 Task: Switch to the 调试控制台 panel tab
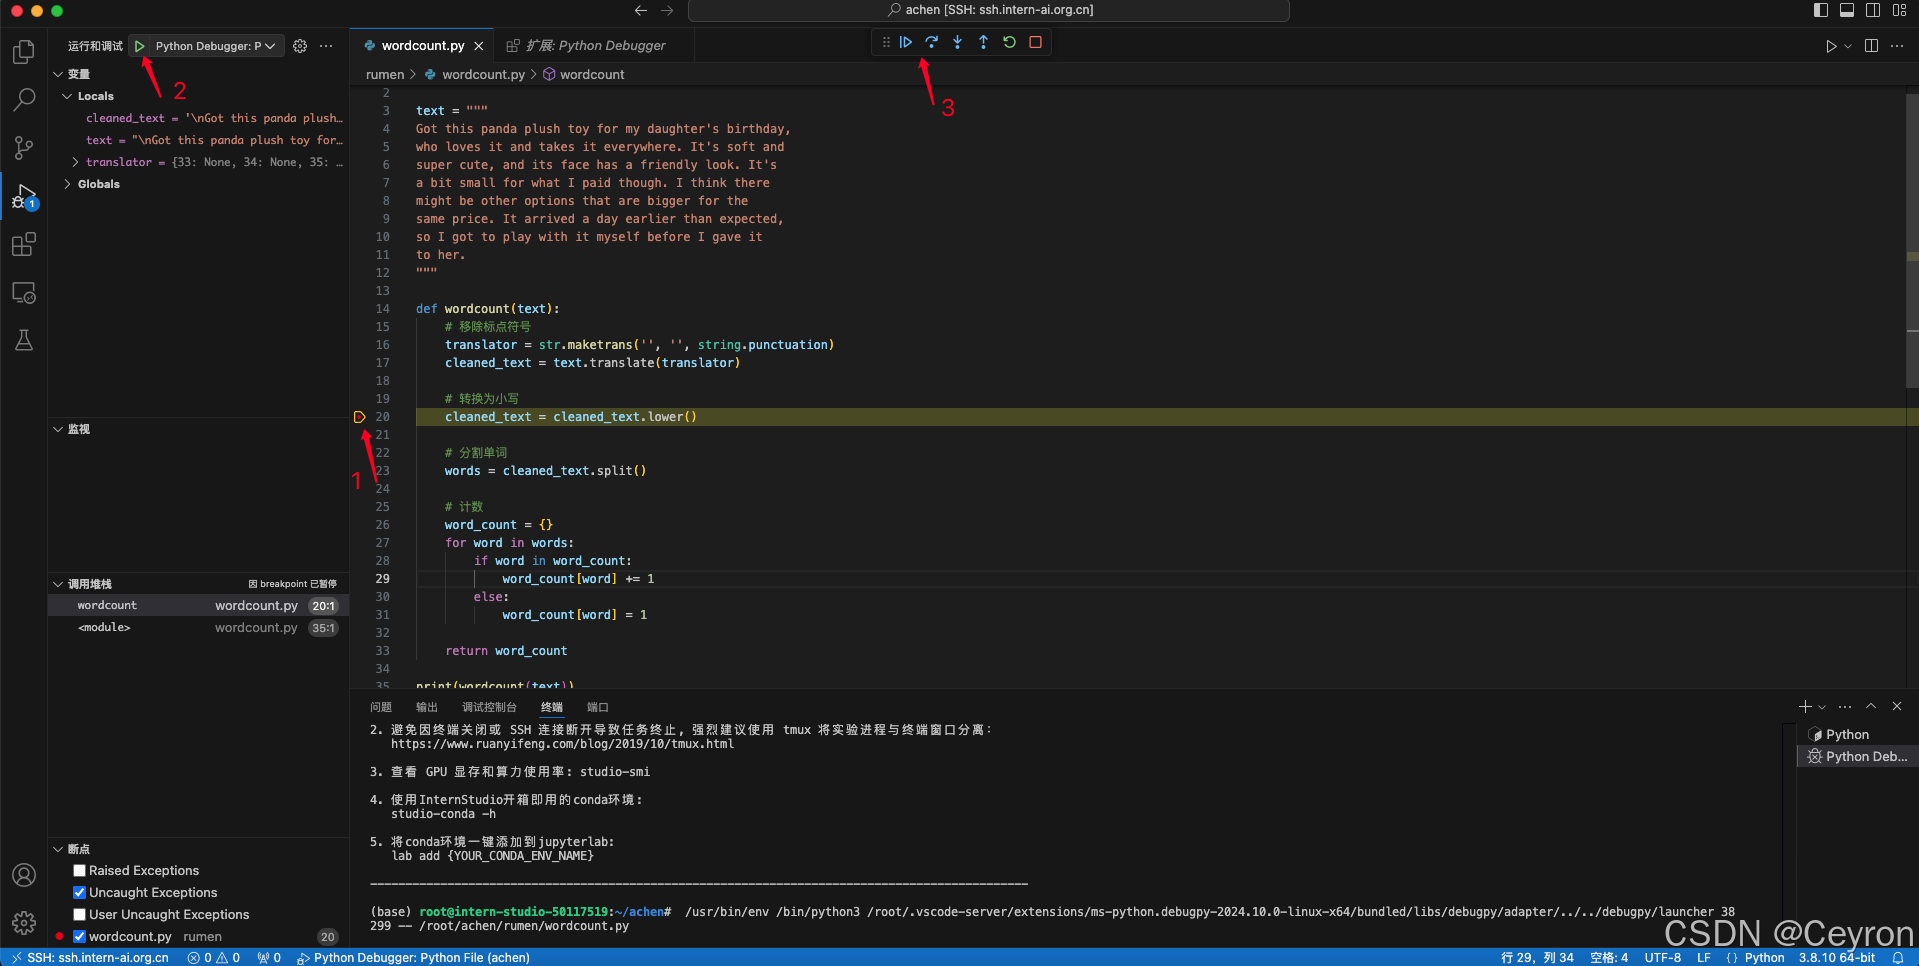(x=489, y=707)
